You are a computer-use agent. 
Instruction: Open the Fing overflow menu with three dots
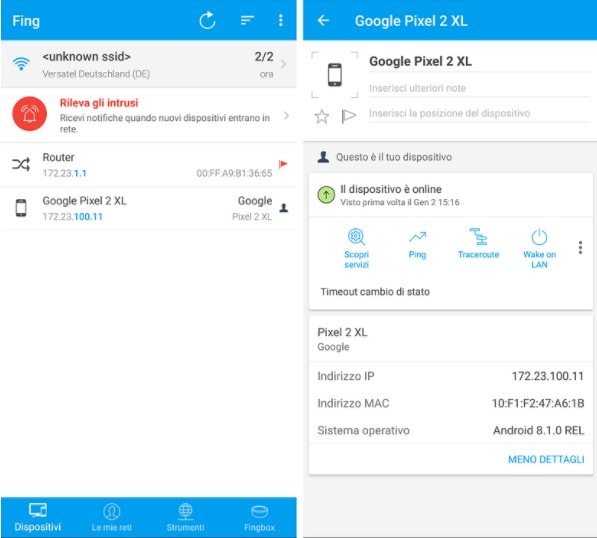281,20
